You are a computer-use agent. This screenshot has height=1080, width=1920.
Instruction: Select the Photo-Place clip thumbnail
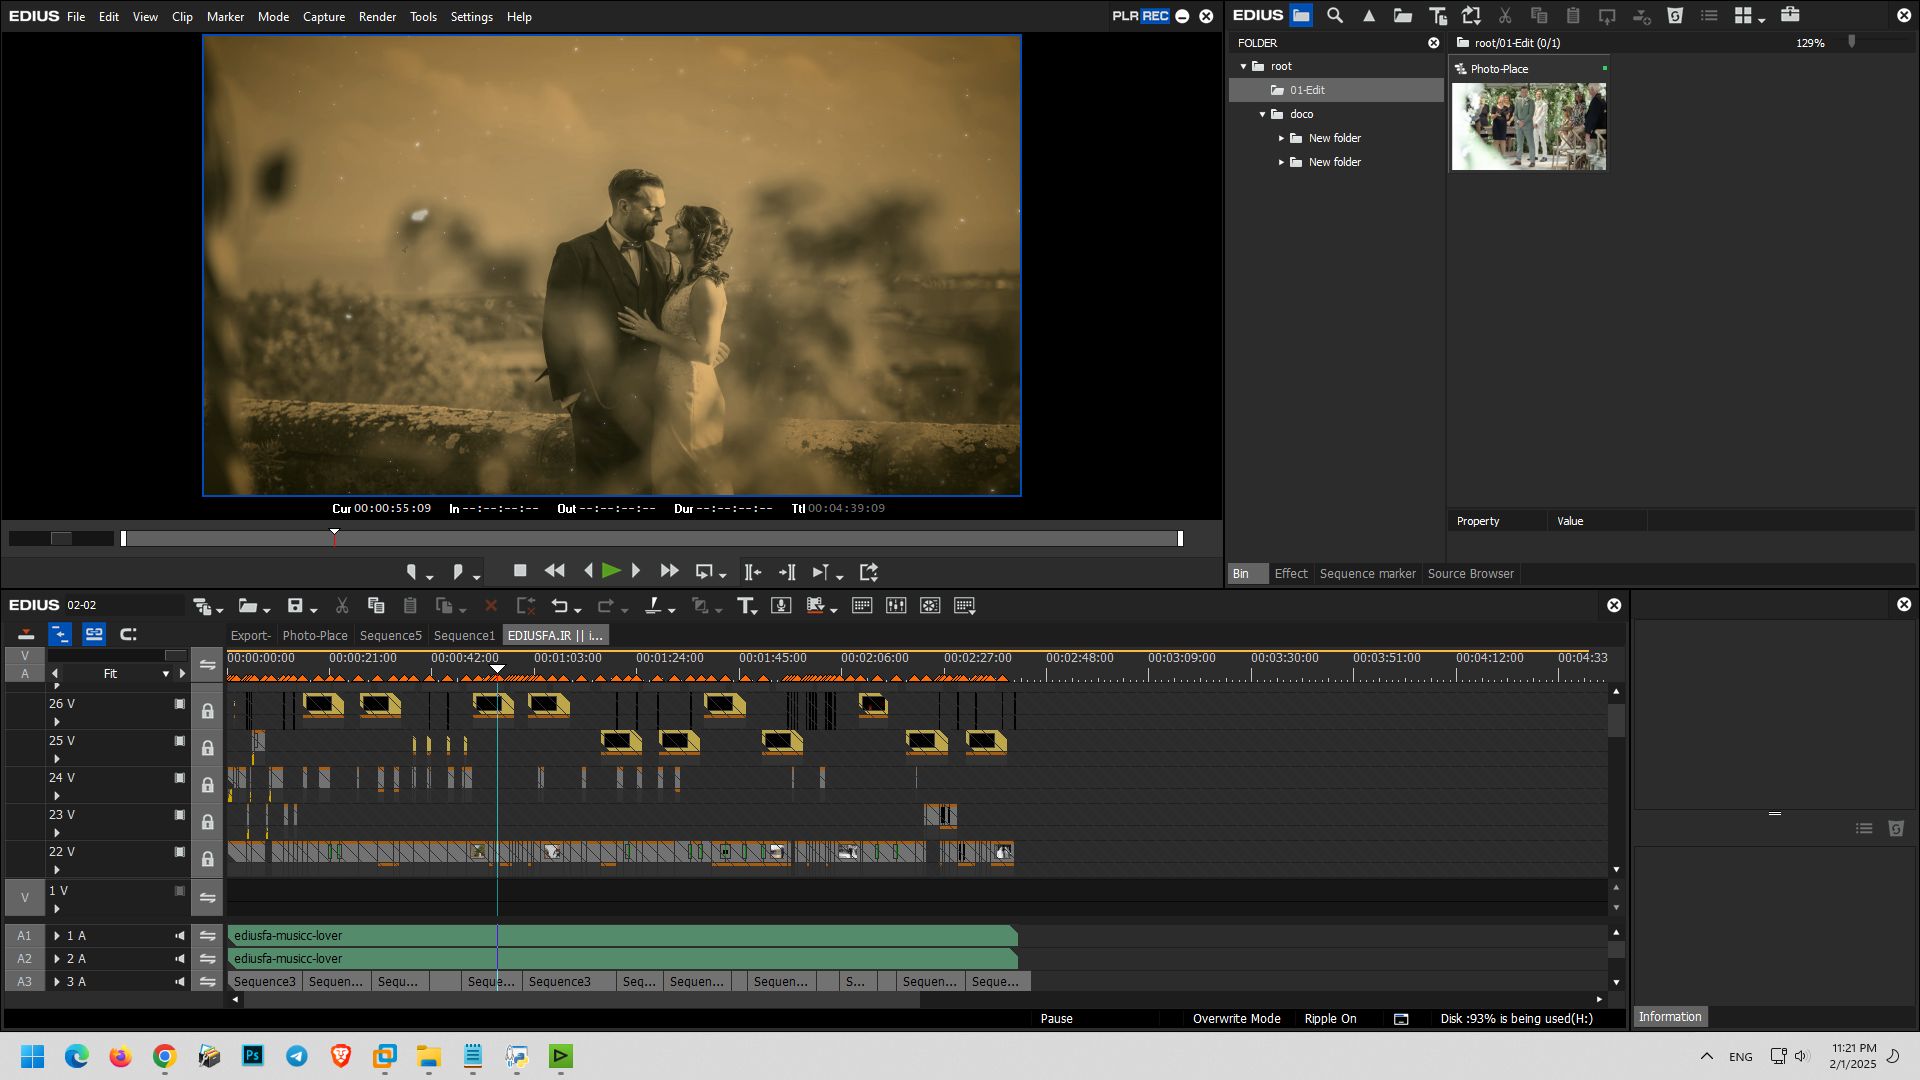coord(1528,126)
